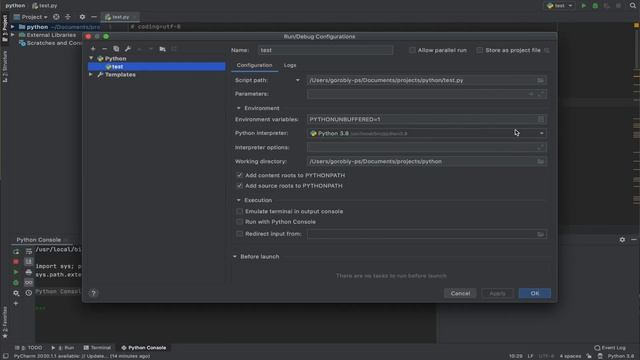640x360 pixels.
Task: Copy the selected configuration
Action: tap(116, 49)
